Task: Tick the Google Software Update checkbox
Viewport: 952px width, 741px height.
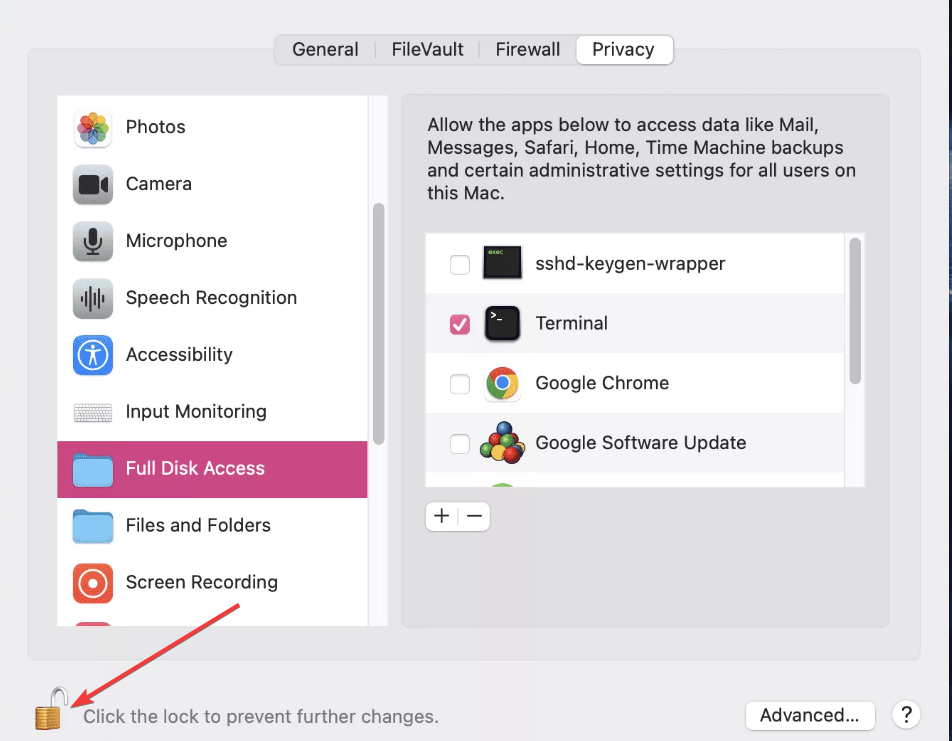Action: (460, 444)
